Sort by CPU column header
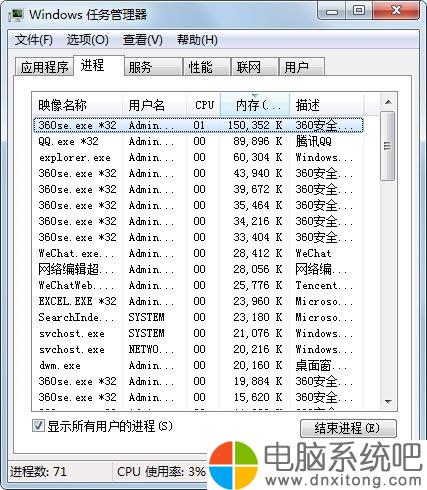 tap(203, 105)
